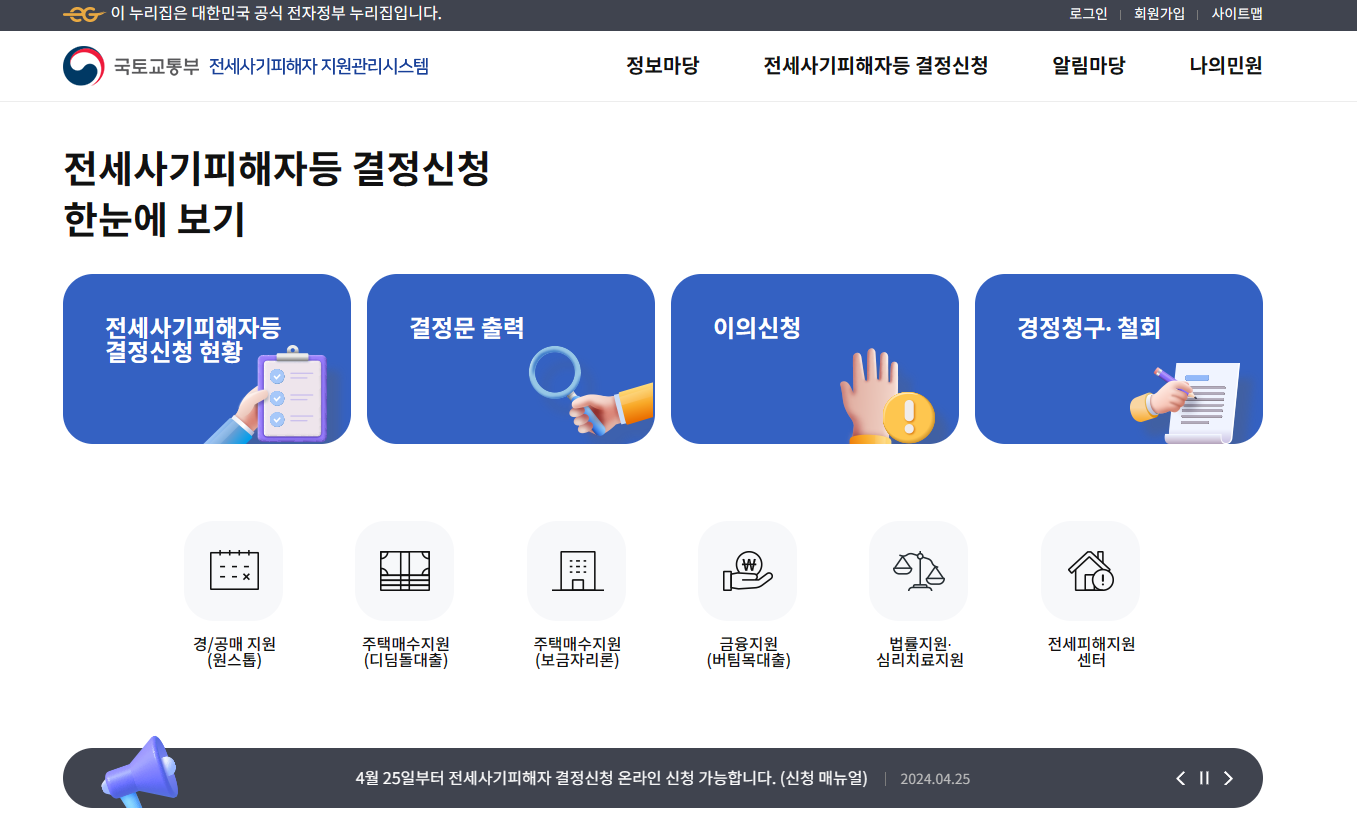Open 주택매수지원 (디딤돌대출) money icon
The width and height of the screenshot is (1357, 834).
(x=405, y=570)
